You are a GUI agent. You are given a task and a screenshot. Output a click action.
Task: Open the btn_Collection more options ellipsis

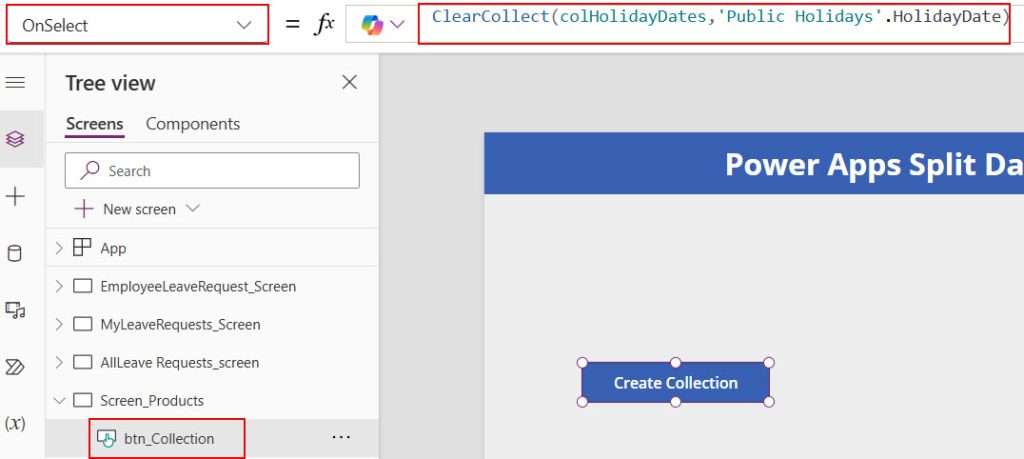(x=341, y=437)
